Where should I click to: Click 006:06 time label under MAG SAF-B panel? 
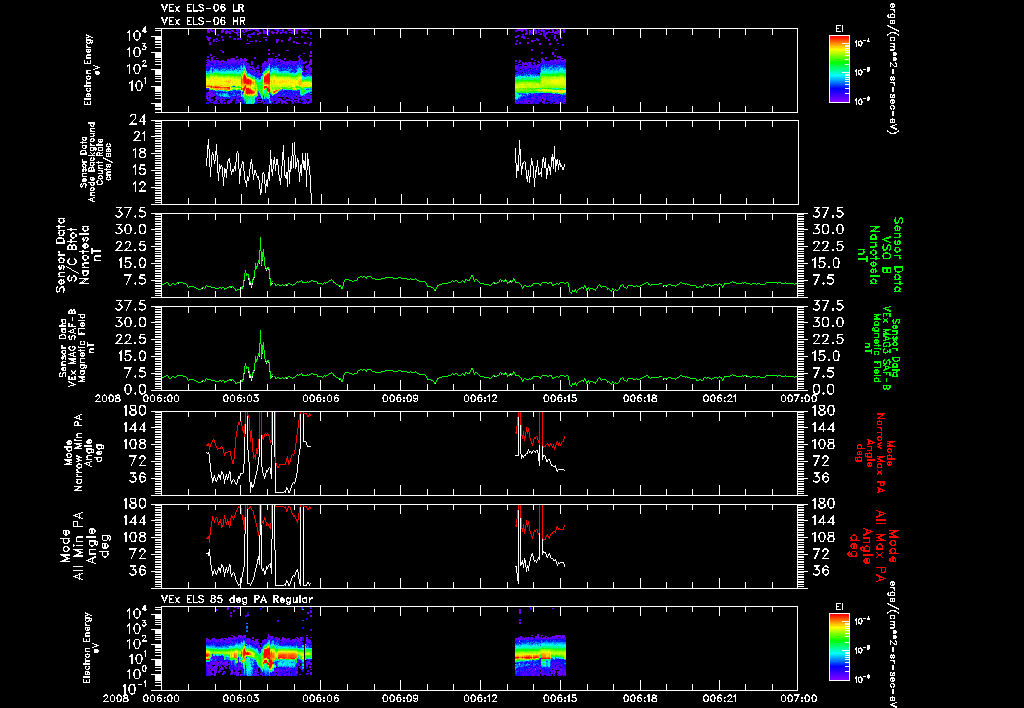321,398
